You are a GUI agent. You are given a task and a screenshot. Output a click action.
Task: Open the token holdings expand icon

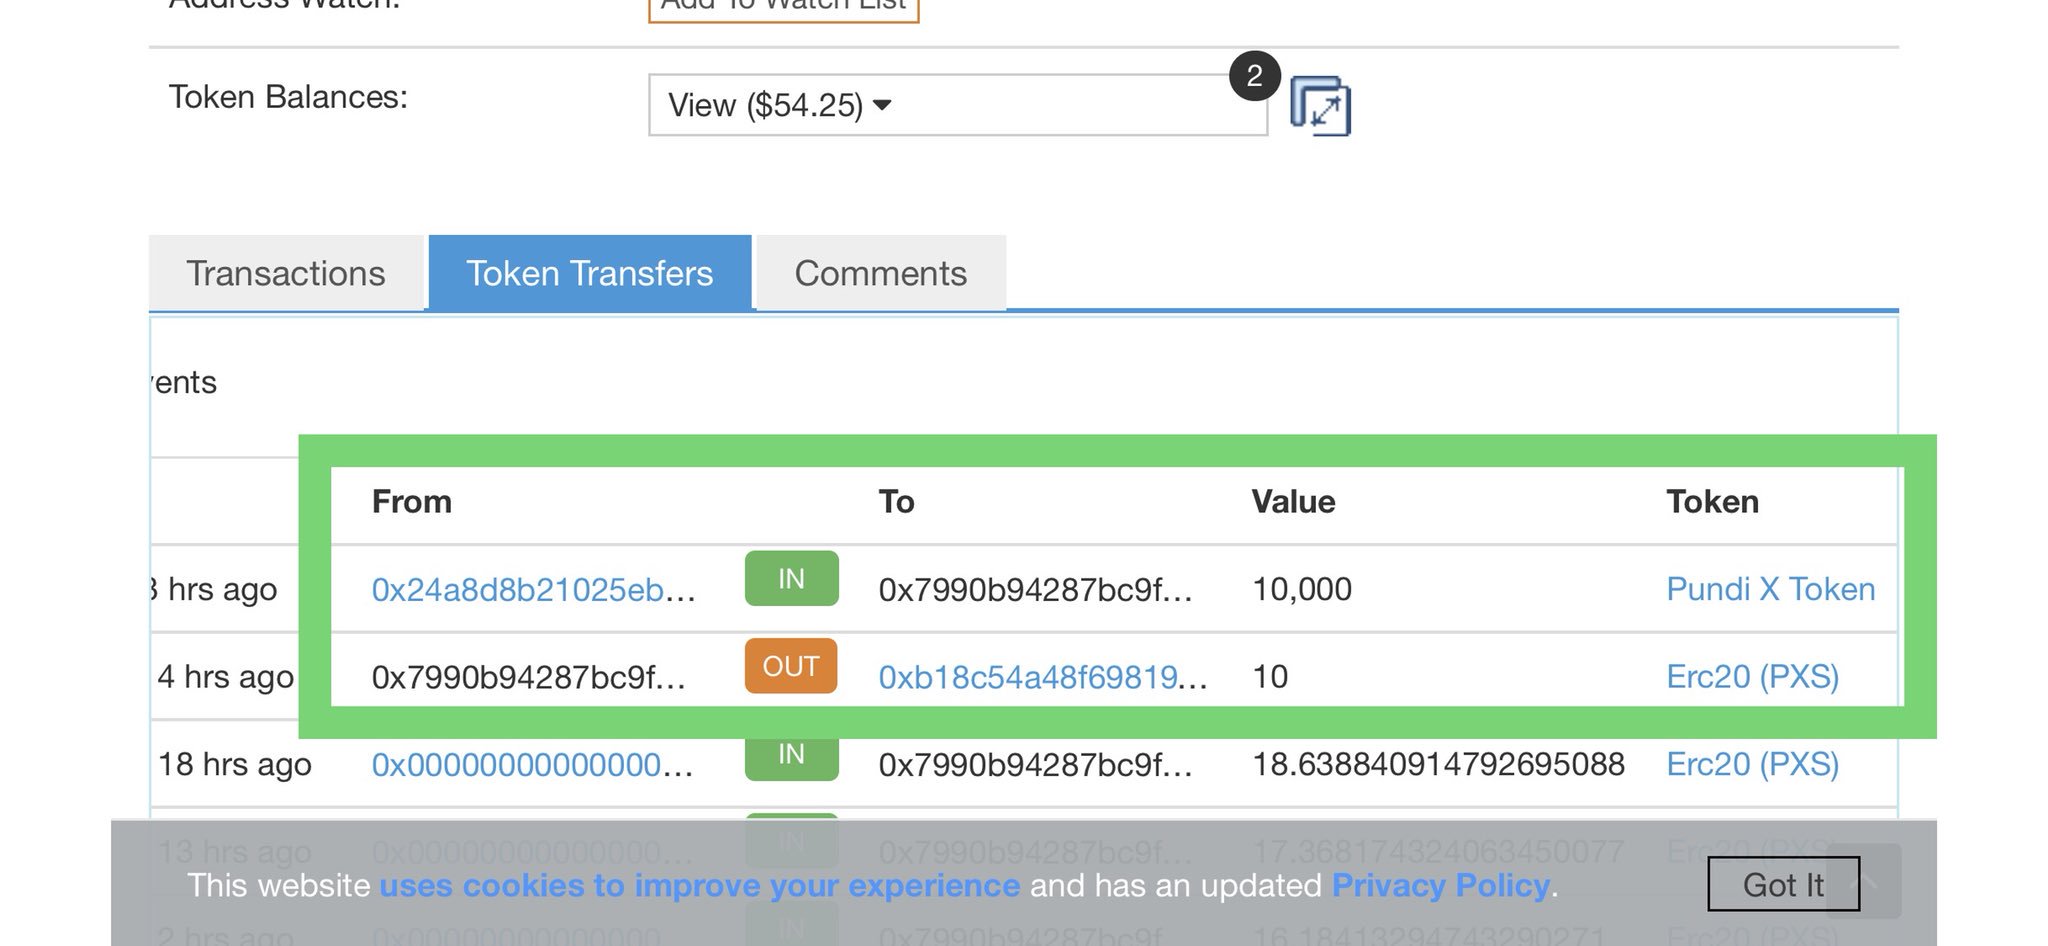1320,106
